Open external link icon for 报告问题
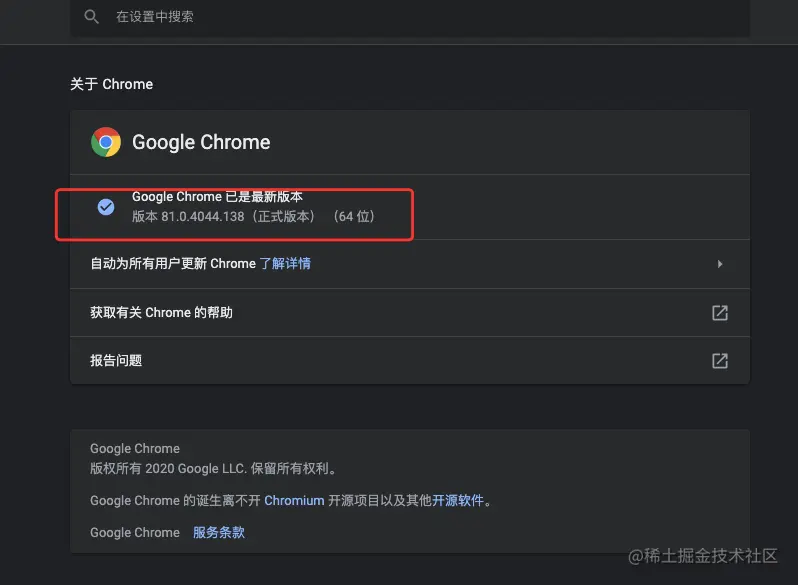 click(720, 360)
